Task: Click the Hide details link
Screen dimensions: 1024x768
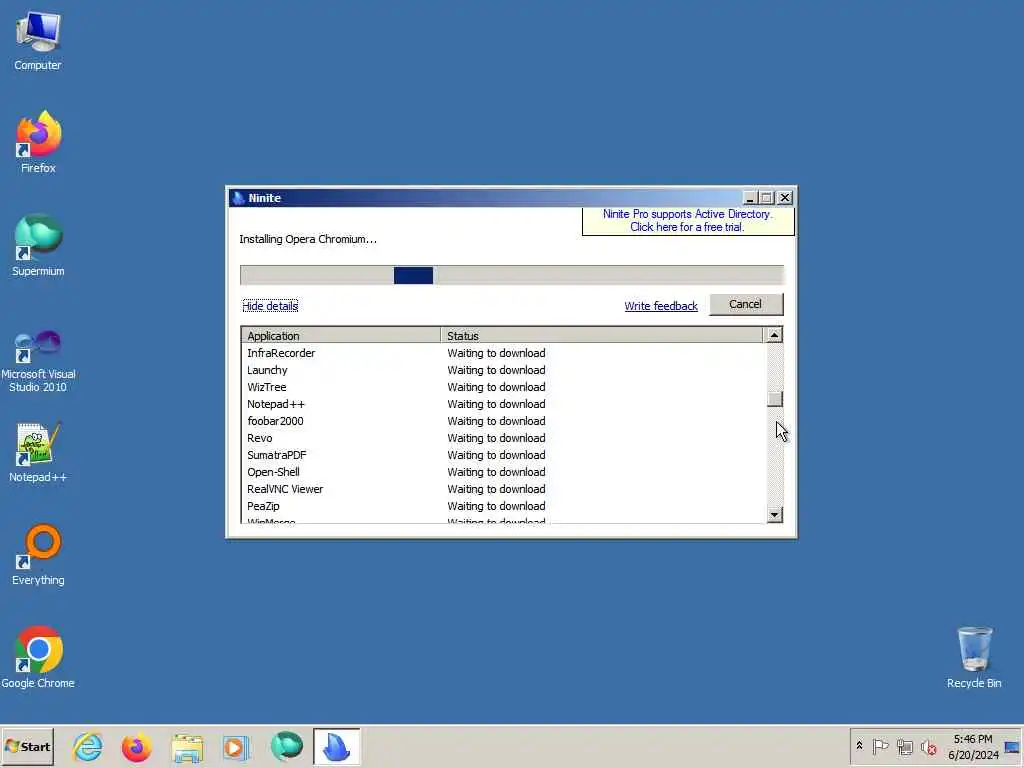Action: pos(270,306)
